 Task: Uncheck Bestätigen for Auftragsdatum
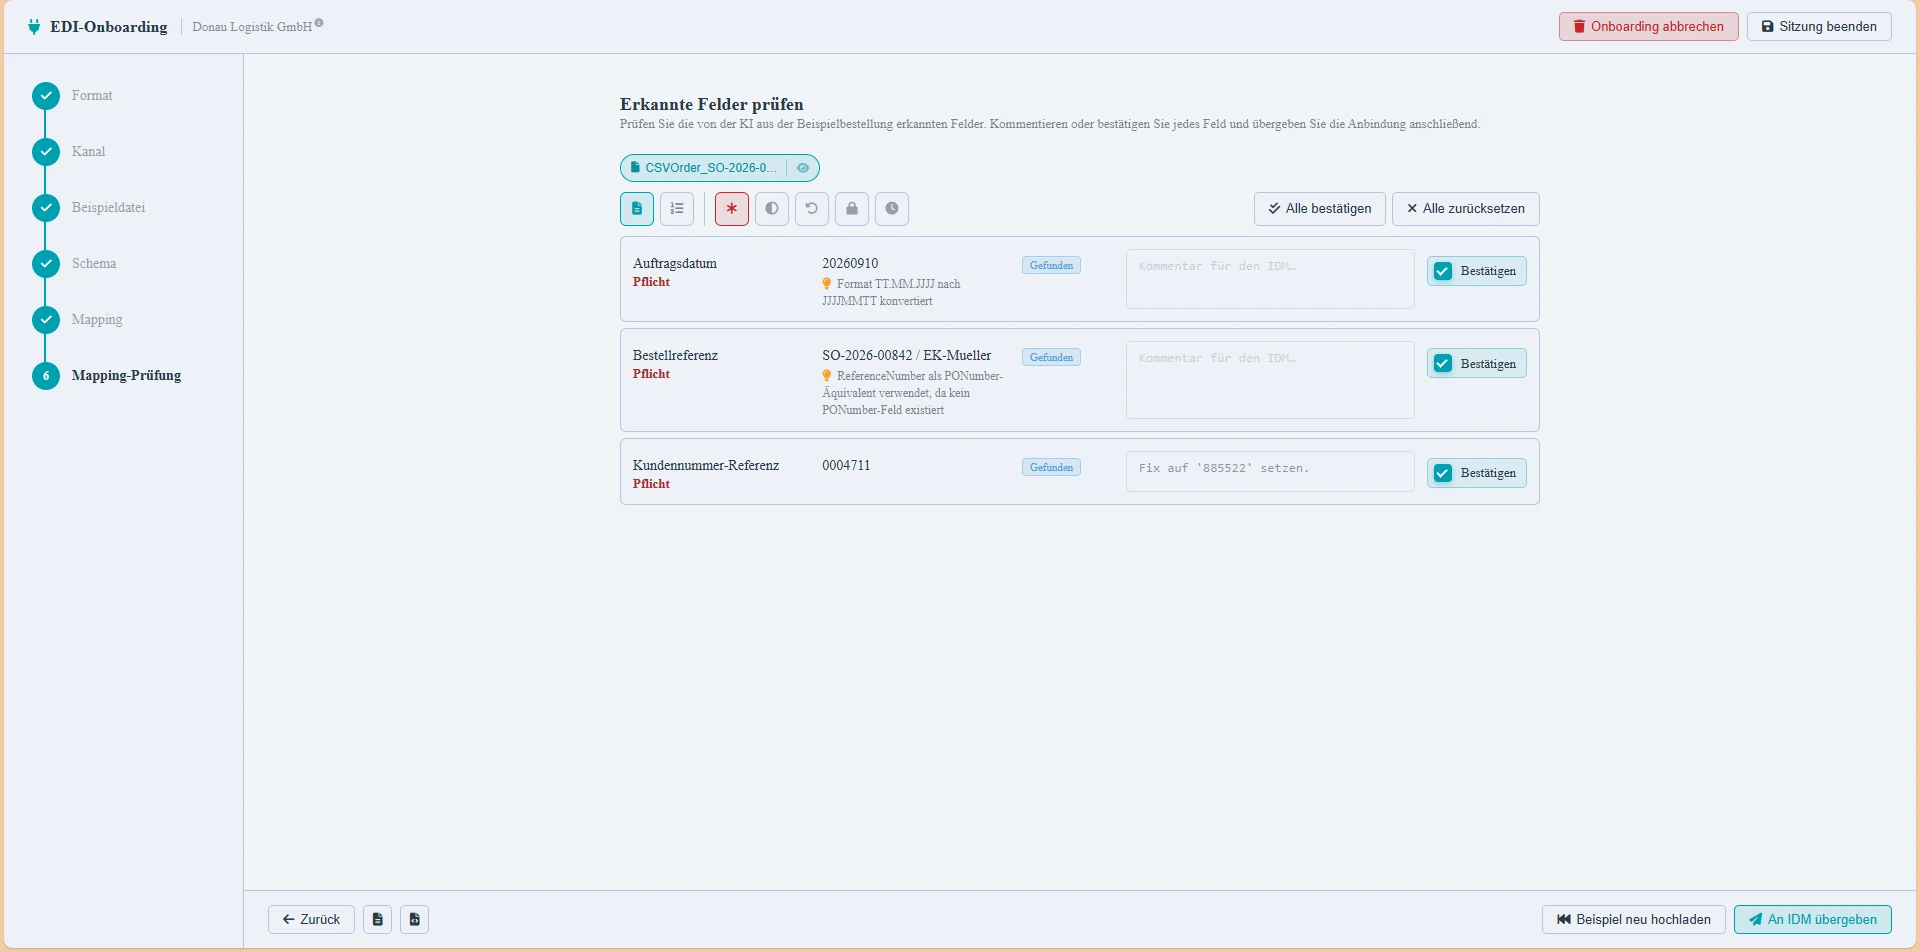click(1443, 271)
